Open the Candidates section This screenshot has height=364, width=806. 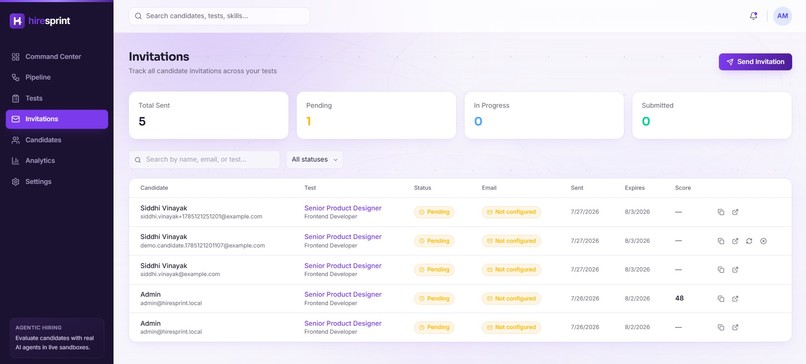(x=57, y=140)
